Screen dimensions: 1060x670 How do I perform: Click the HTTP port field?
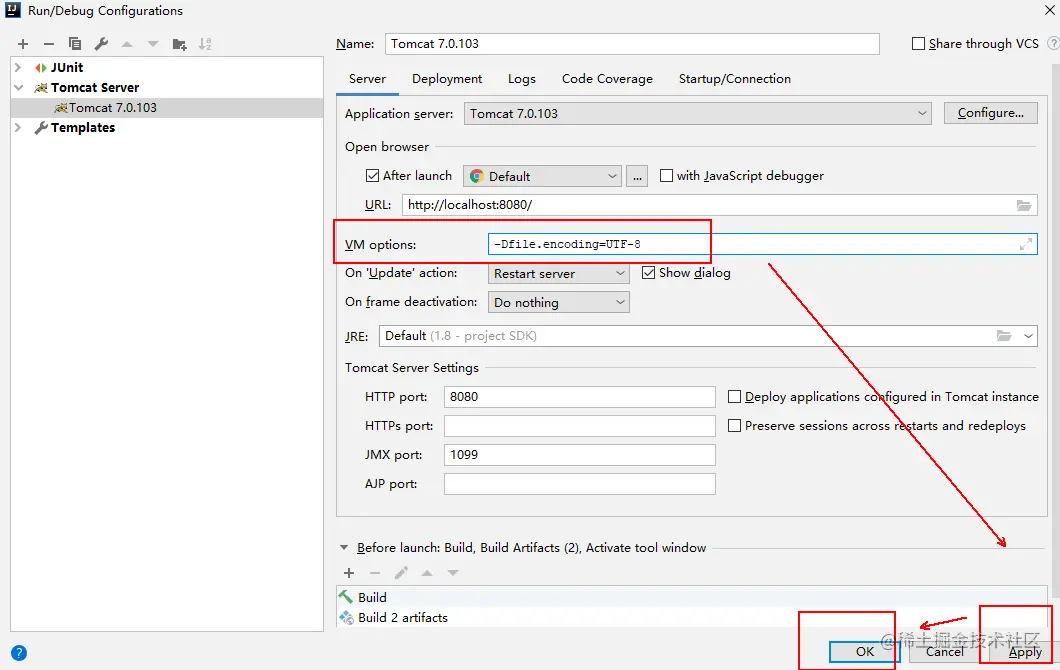tap(579, 397)
